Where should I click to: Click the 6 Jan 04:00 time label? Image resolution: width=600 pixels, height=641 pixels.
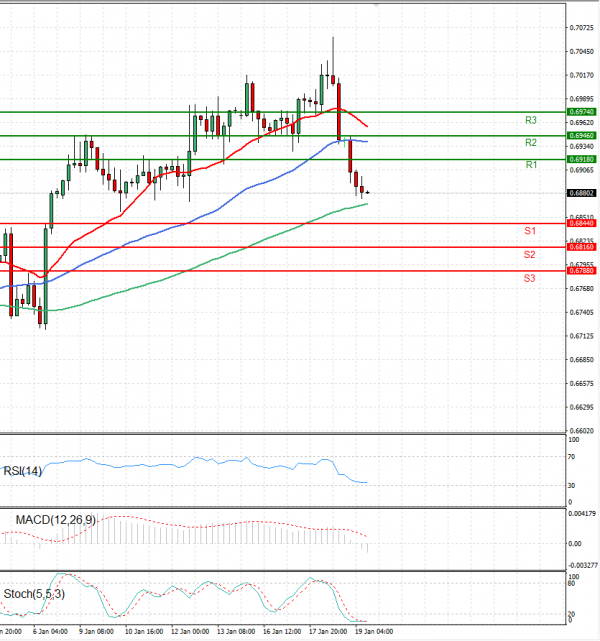(50, 632)
